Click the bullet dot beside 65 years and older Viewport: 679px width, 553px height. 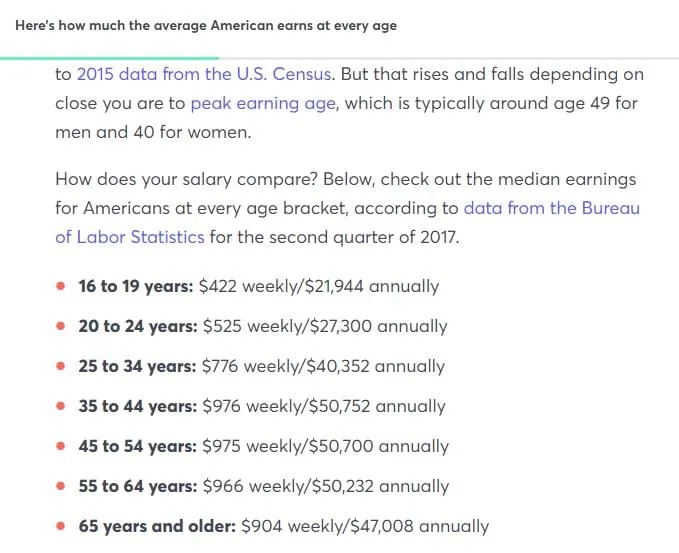61,526
